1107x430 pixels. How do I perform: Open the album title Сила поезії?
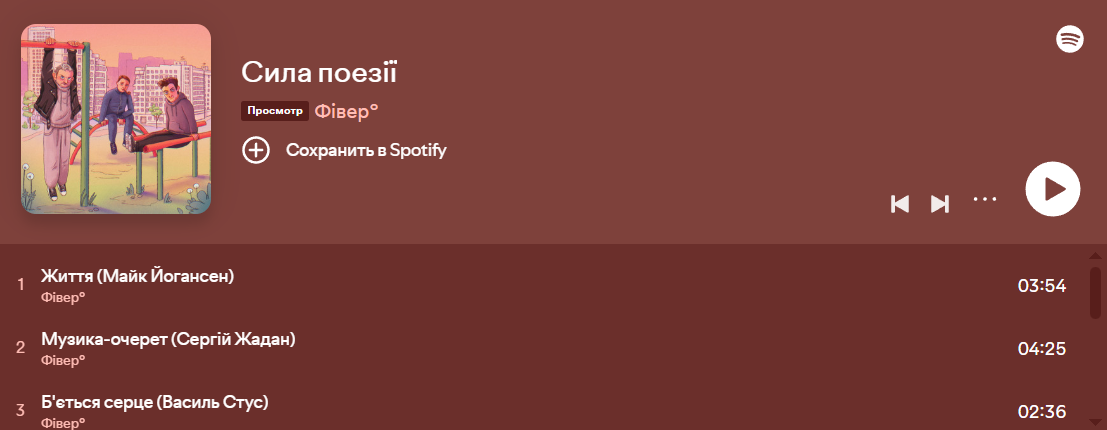click(x=320, y=72)
